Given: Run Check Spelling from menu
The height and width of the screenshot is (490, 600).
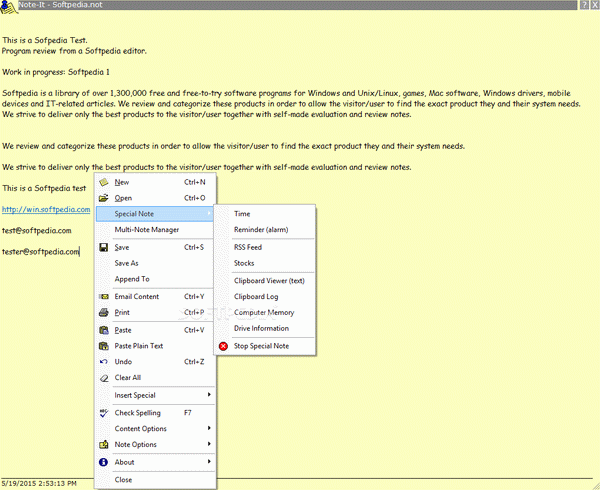Looking at the screenshot, I should (155, 413).
